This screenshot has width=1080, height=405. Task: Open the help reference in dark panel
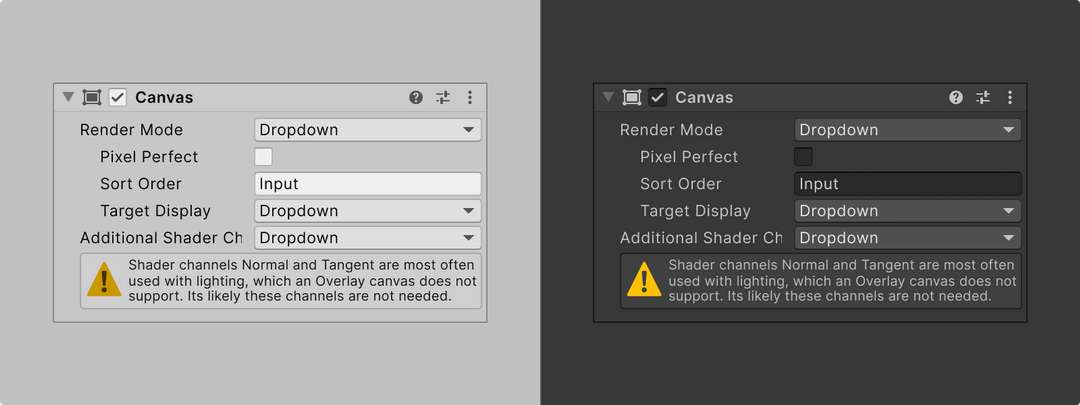[x=956, y=97]
